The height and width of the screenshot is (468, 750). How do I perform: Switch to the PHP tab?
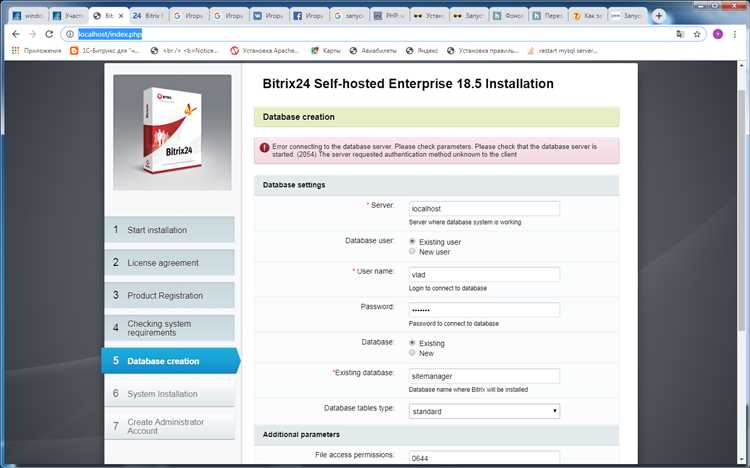click(389, 16)
